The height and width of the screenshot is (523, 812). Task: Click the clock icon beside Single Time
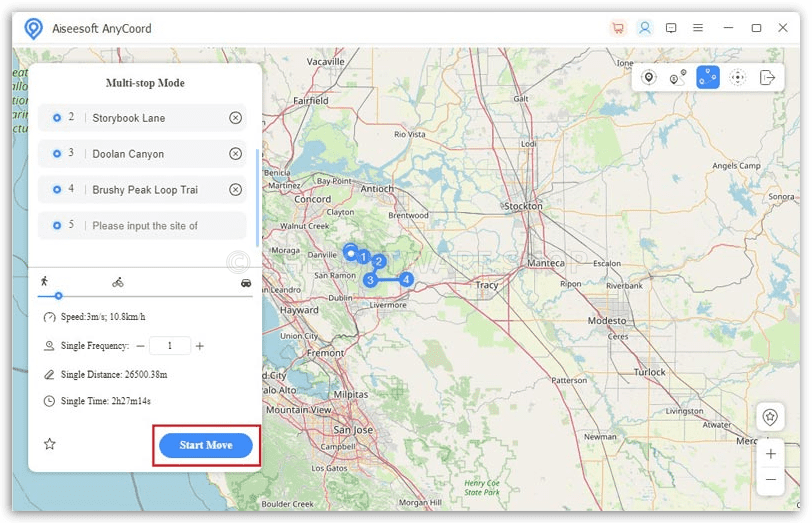[49, 401]
